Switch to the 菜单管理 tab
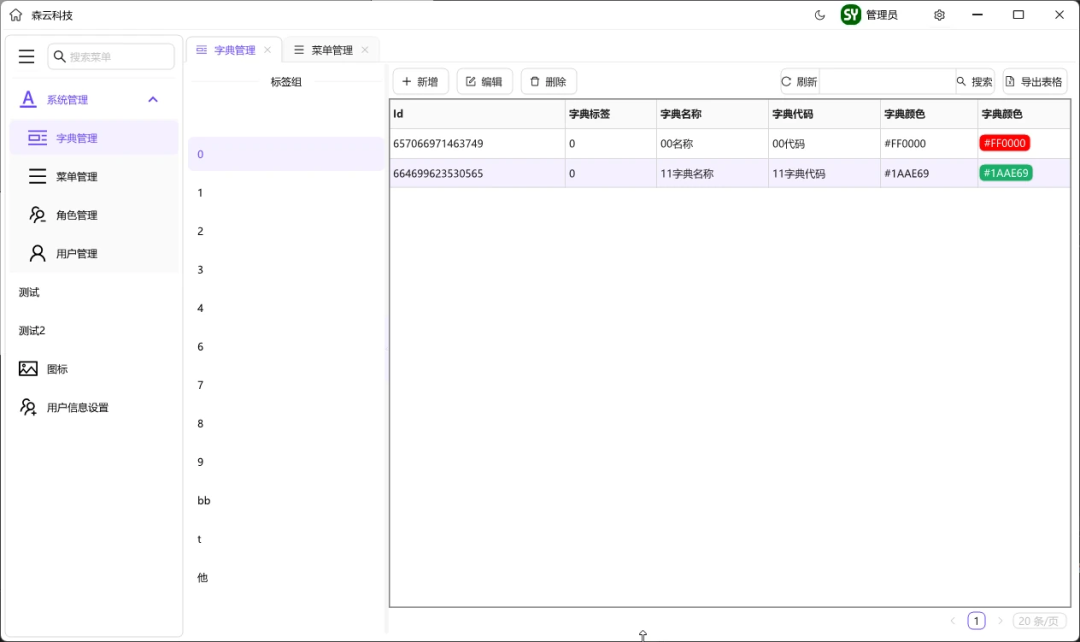Viewport: 1080px width, 642px height. coord(331,50)
